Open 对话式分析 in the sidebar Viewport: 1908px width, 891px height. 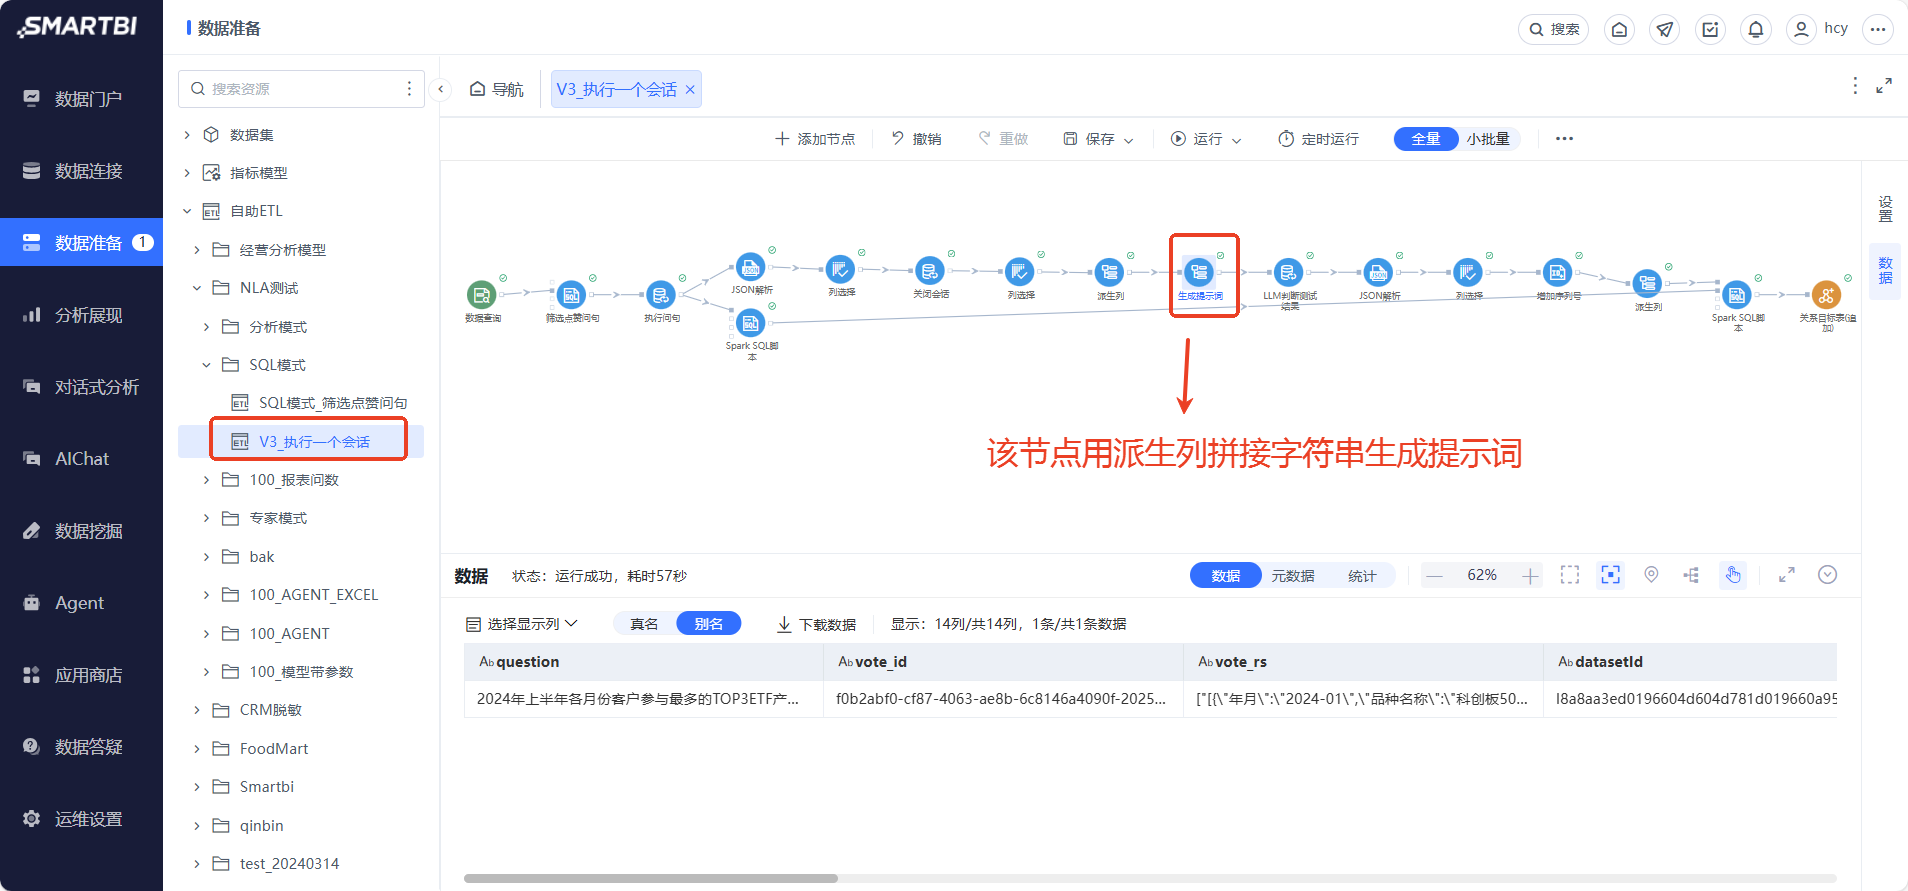point(81,387)
